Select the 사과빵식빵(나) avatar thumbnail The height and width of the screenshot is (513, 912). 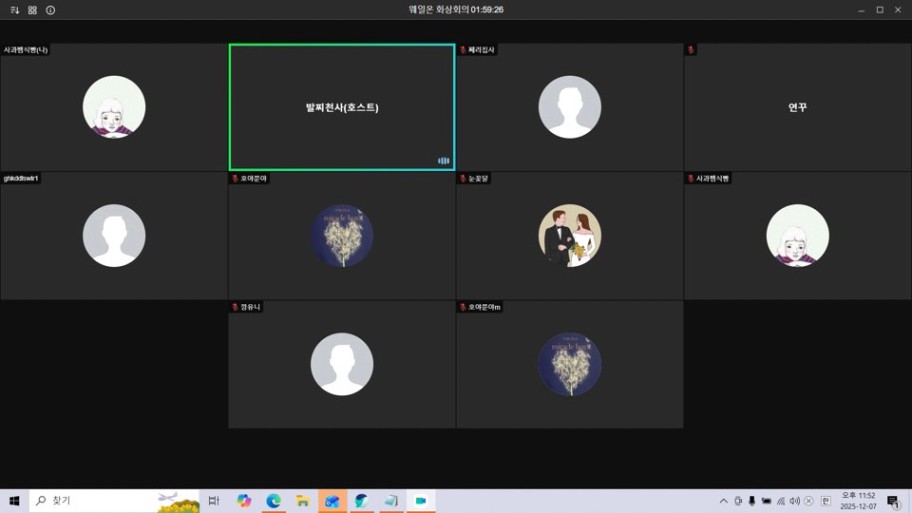coord(114,107)
